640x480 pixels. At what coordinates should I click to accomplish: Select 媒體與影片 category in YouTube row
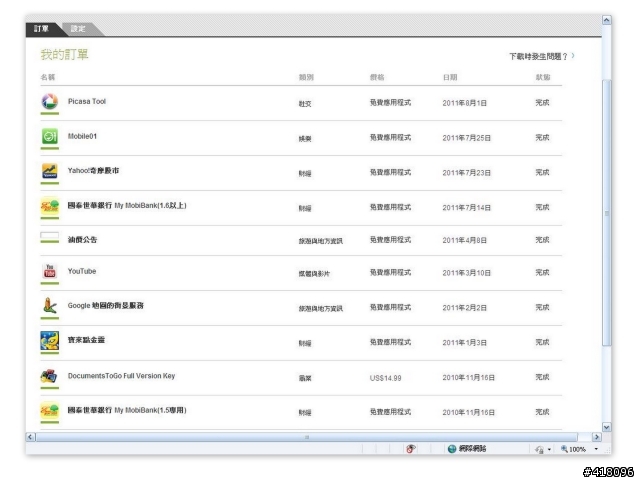[314, 274]
